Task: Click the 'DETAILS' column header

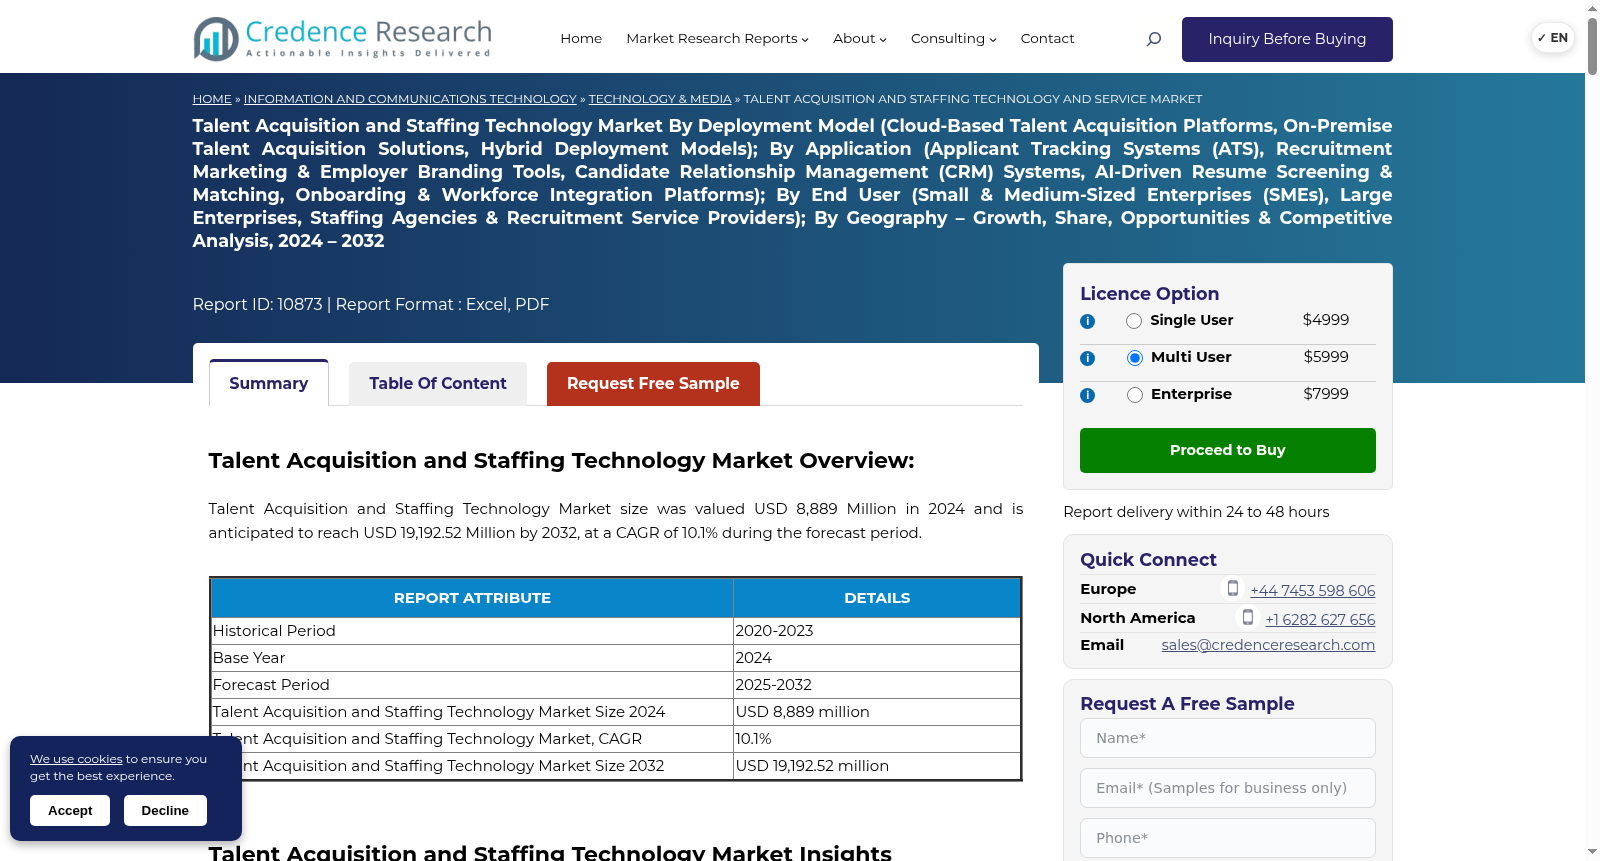Action: (877, 598)
